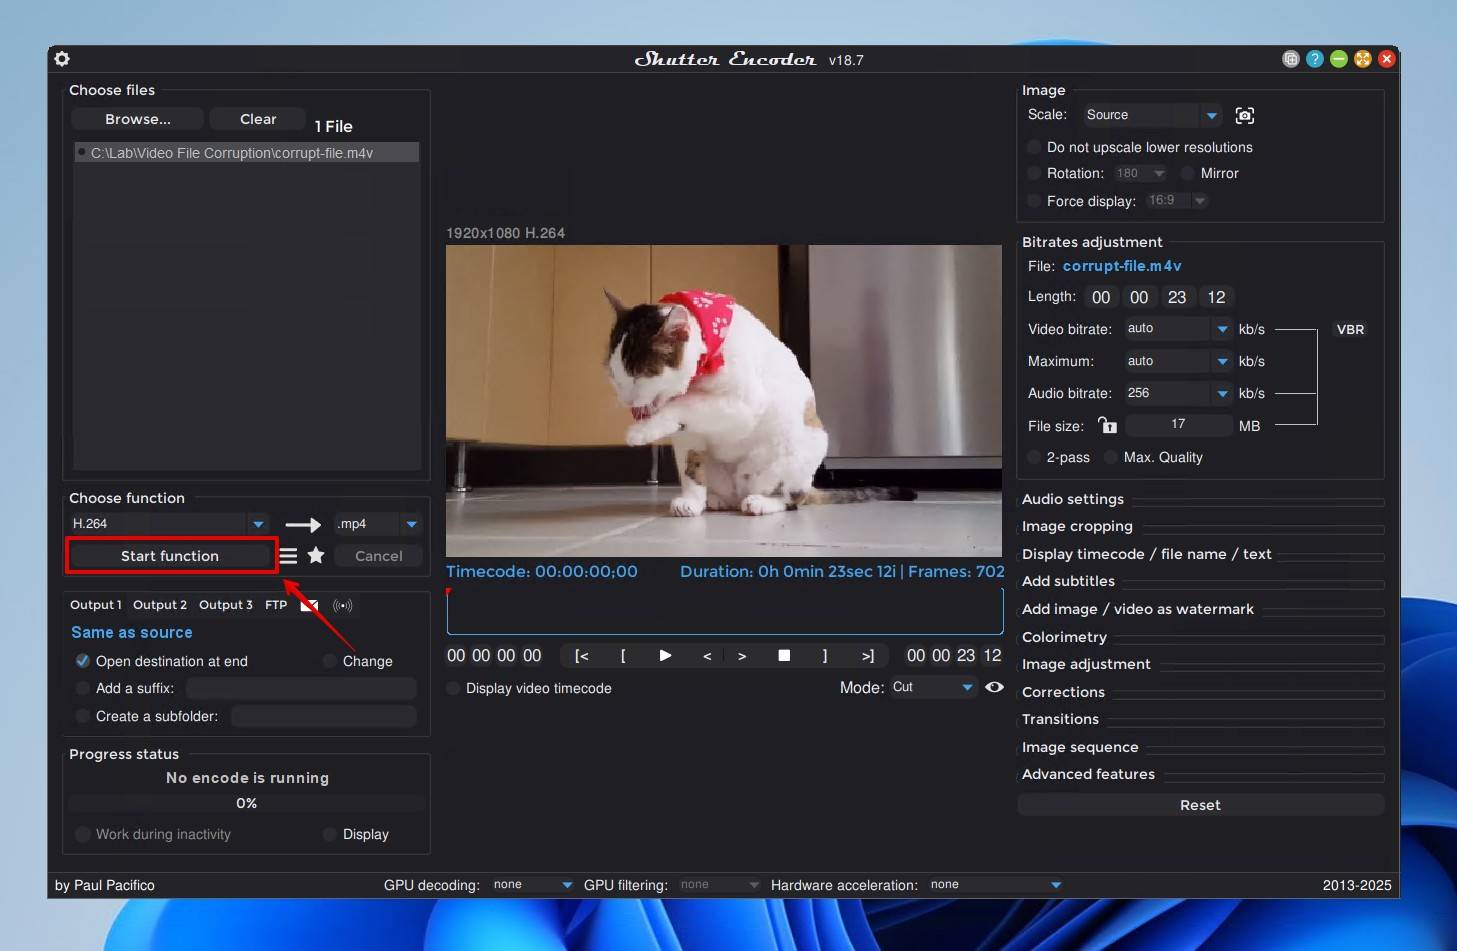Click the Cancel button
The image size is (1457, 951).
(379, 556)
